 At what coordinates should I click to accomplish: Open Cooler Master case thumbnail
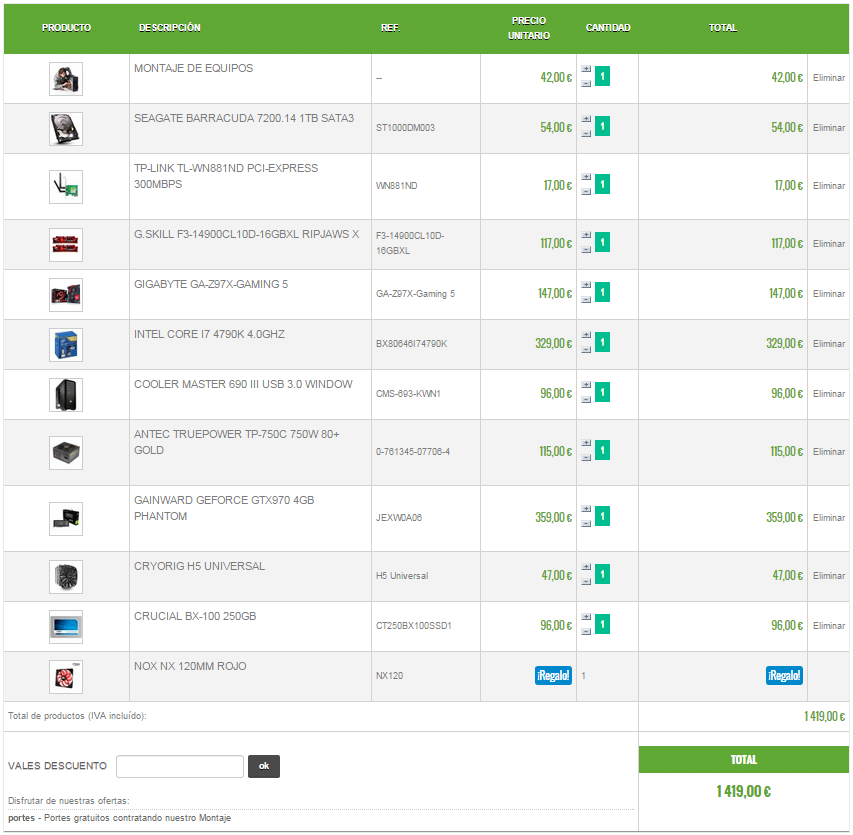66,395
